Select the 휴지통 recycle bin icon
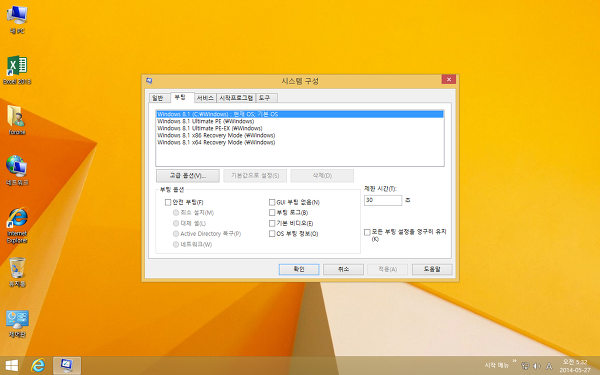The height and width of the screenshot is (375, 600). click(x=17, y=272)
